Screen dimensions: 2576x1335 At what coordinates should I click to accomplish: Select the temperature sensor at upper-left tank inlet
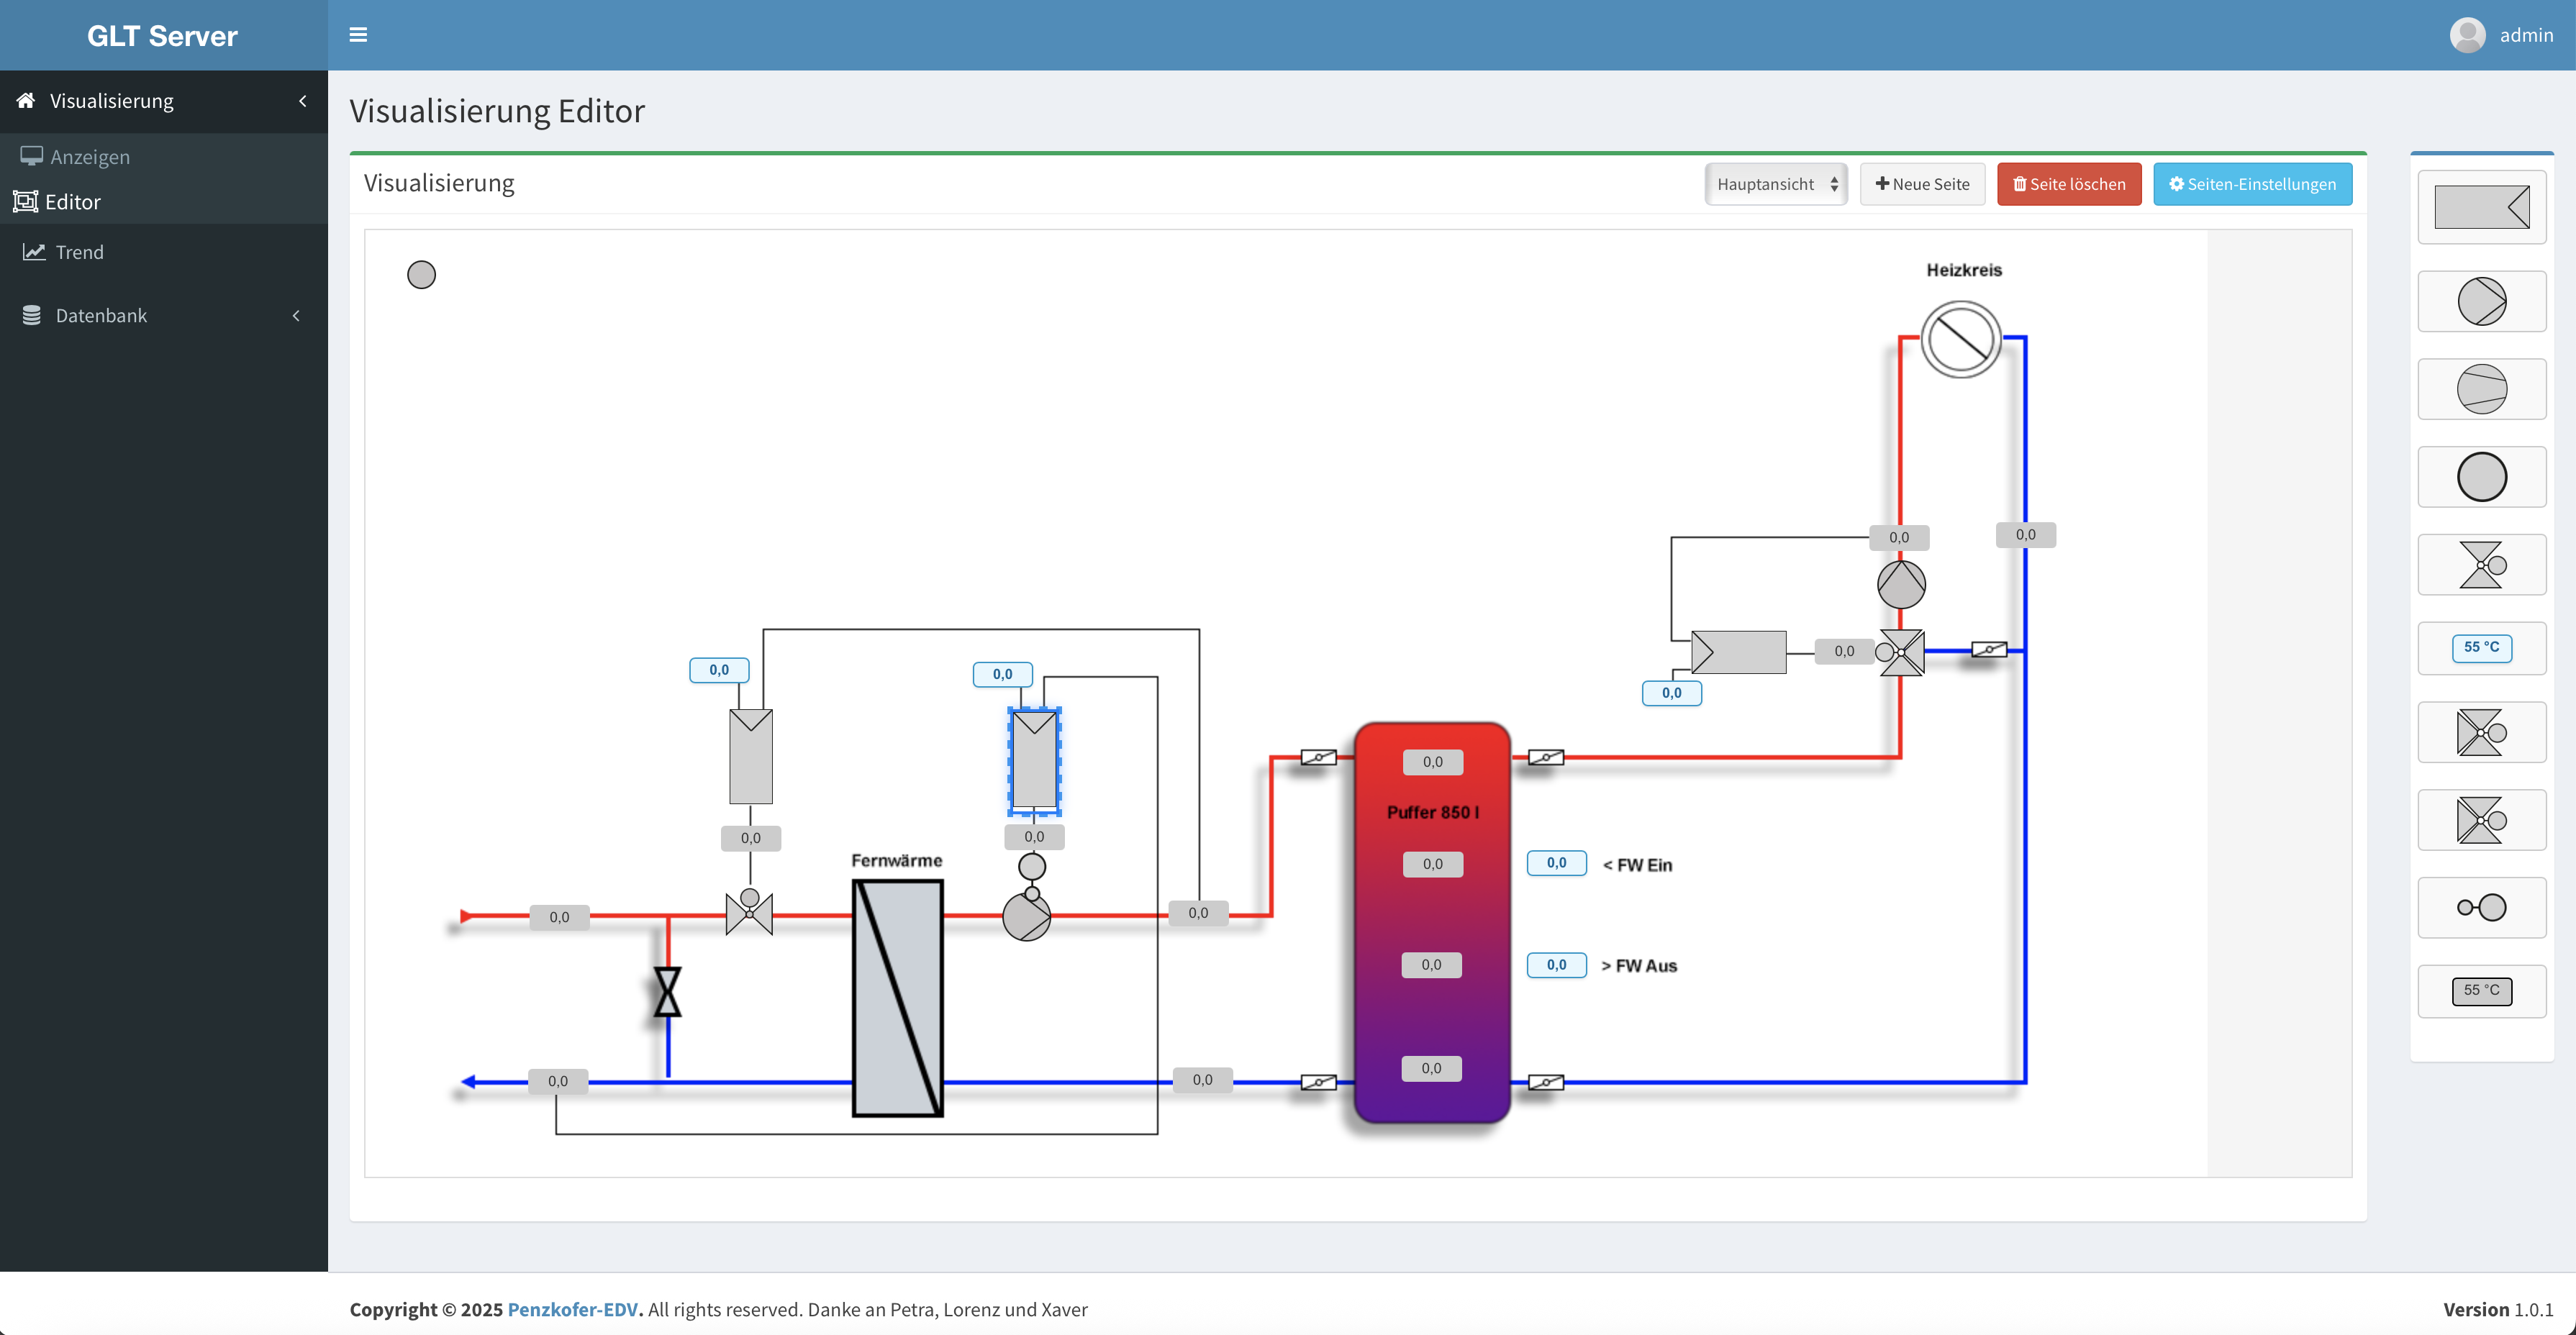(x=1318, y=758)
